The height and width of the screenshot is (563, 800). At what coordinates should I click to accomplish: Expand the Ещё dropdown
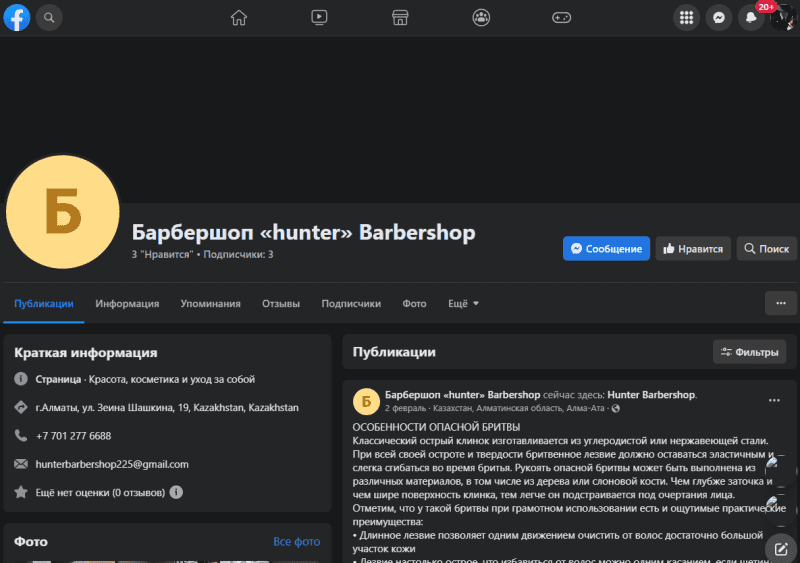point(463,304)
